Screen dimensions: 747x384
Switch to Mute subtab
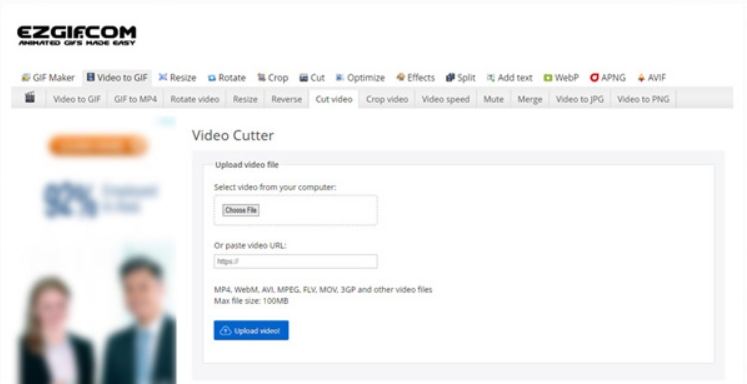coord(493,99)
